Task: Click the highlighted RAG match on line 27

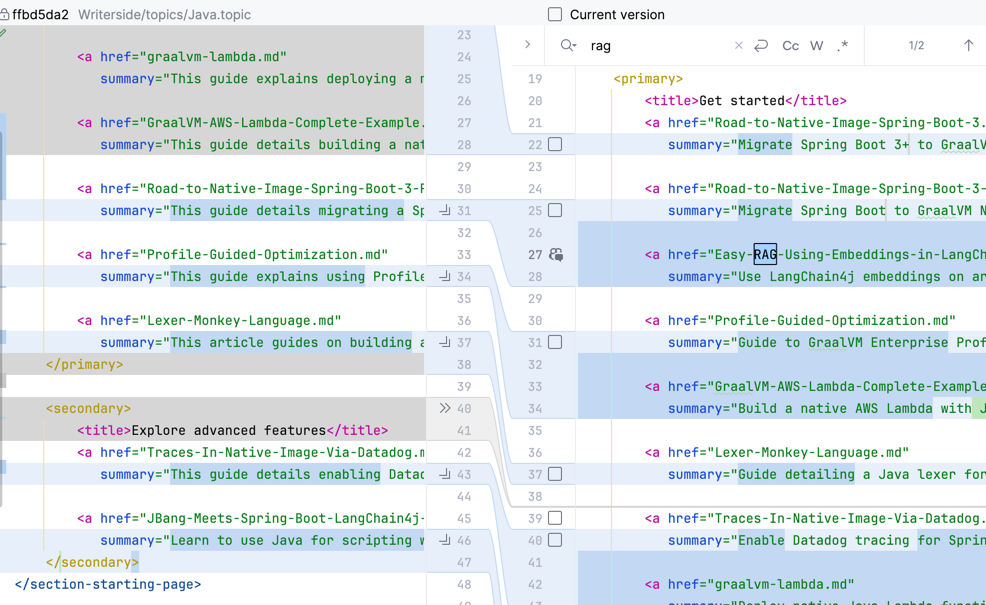Action: pos(765,254)
